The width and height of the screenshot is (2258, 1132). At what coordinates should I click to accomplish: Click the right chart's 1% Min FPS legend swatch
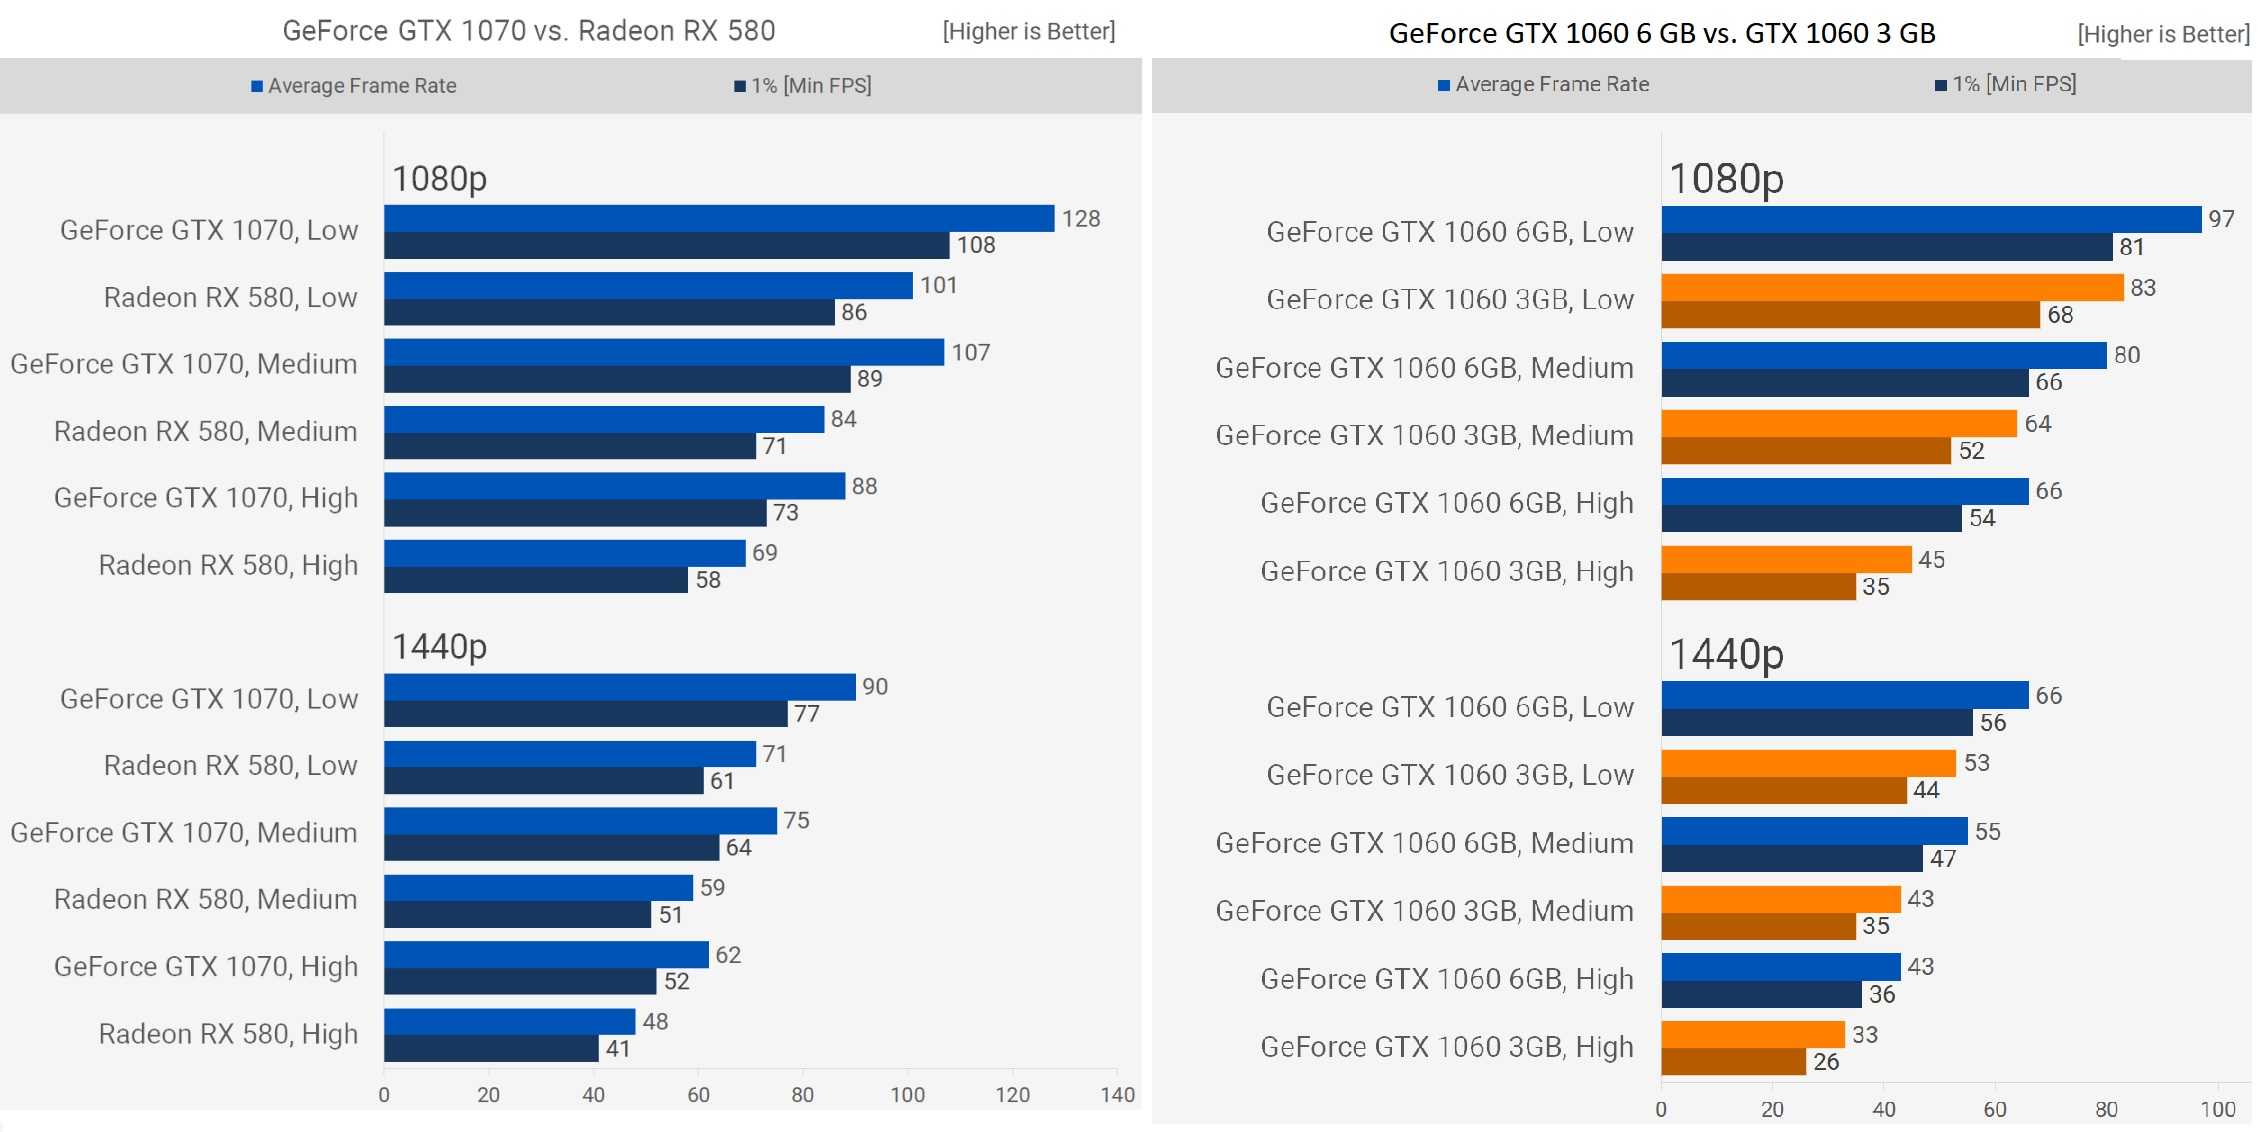[1941, 85]
